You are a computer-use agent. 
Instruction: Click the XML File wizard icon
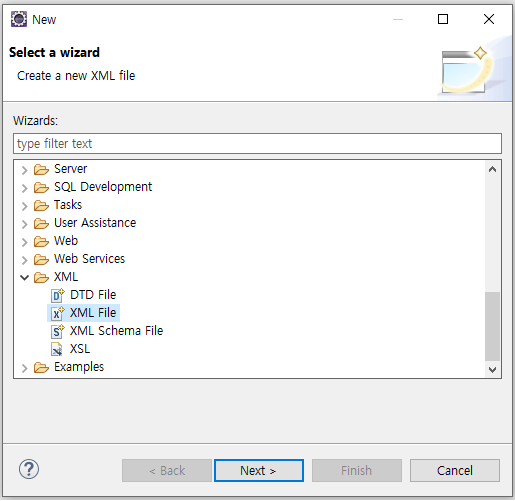tap(58, 313)
